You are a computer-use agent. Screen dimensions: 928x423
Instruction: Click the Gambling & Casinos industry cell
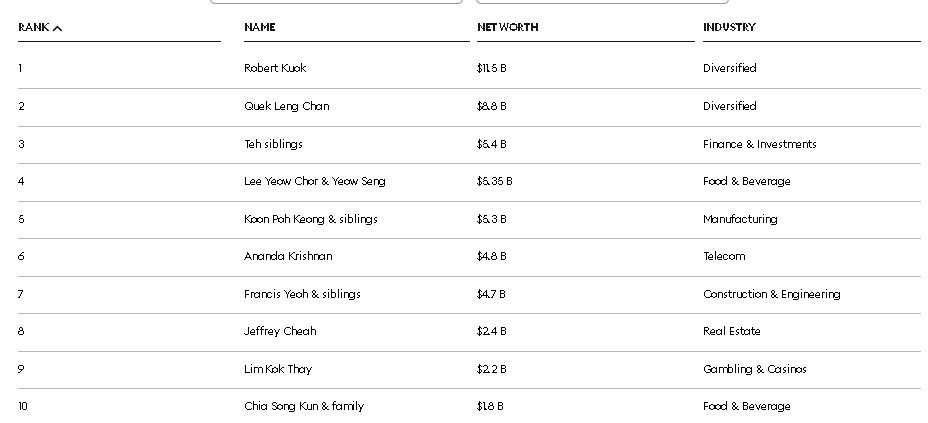coord(754,369)
